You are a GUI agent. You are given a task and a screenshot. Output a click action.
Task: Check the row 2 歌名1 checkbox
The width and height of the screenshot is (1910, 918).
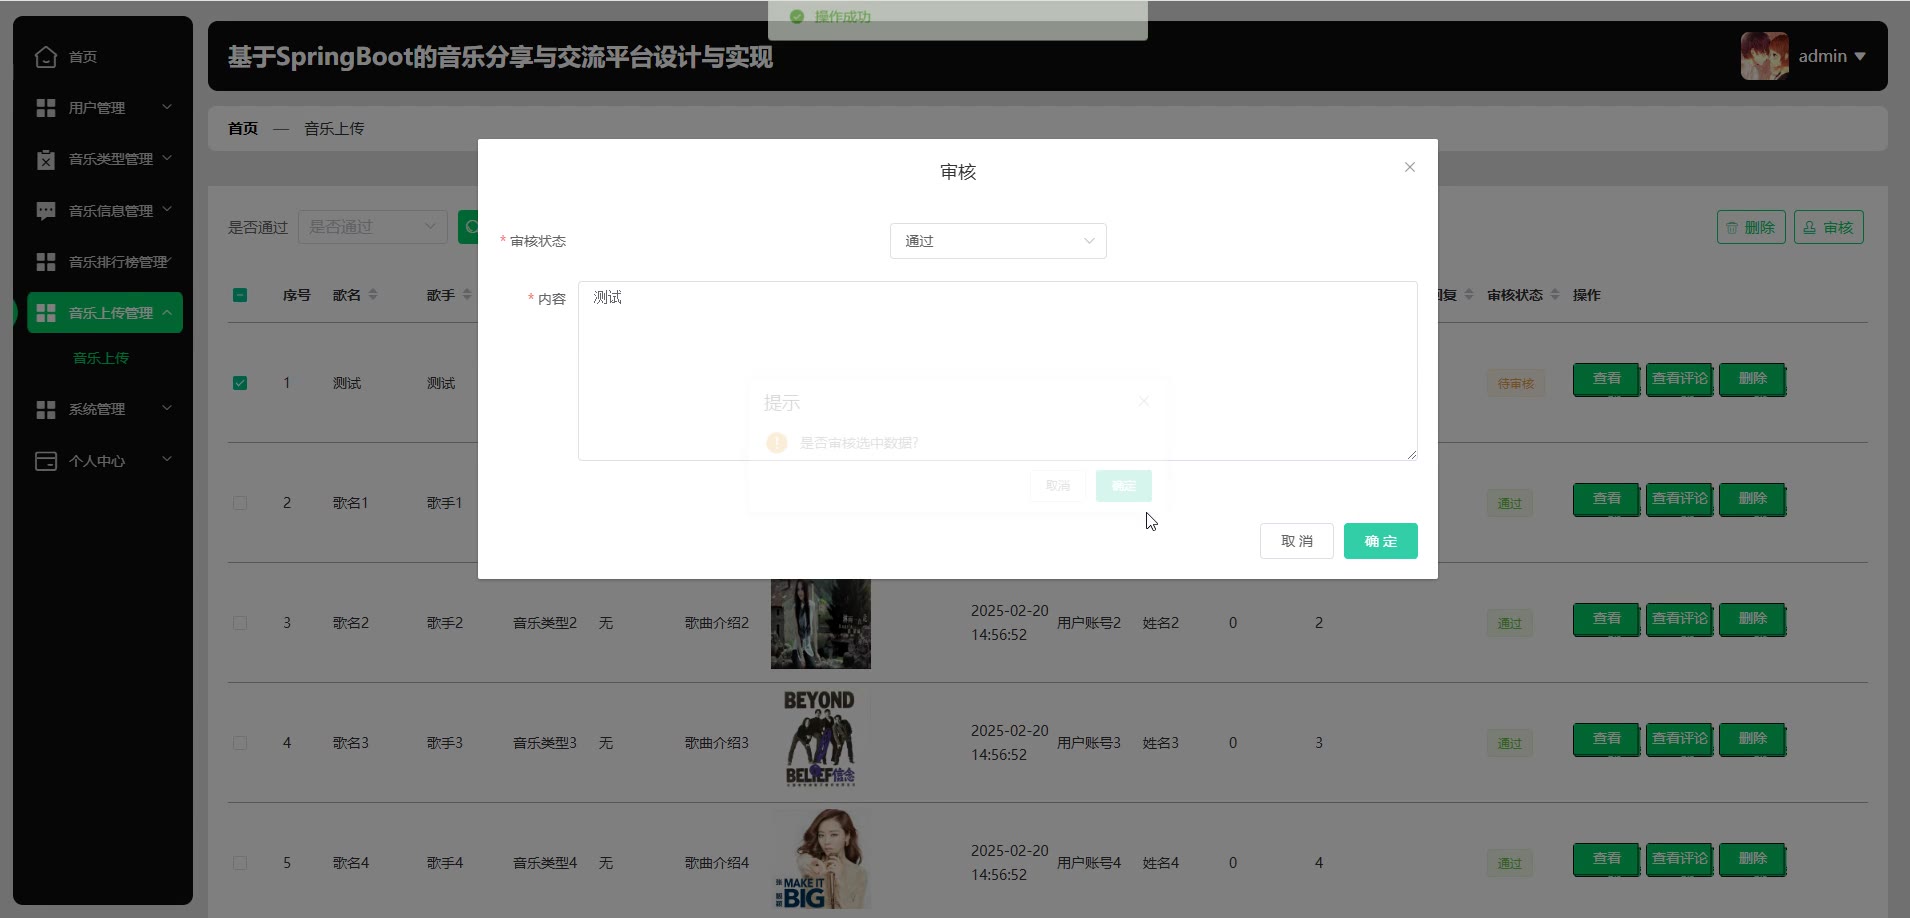(240, 503)
